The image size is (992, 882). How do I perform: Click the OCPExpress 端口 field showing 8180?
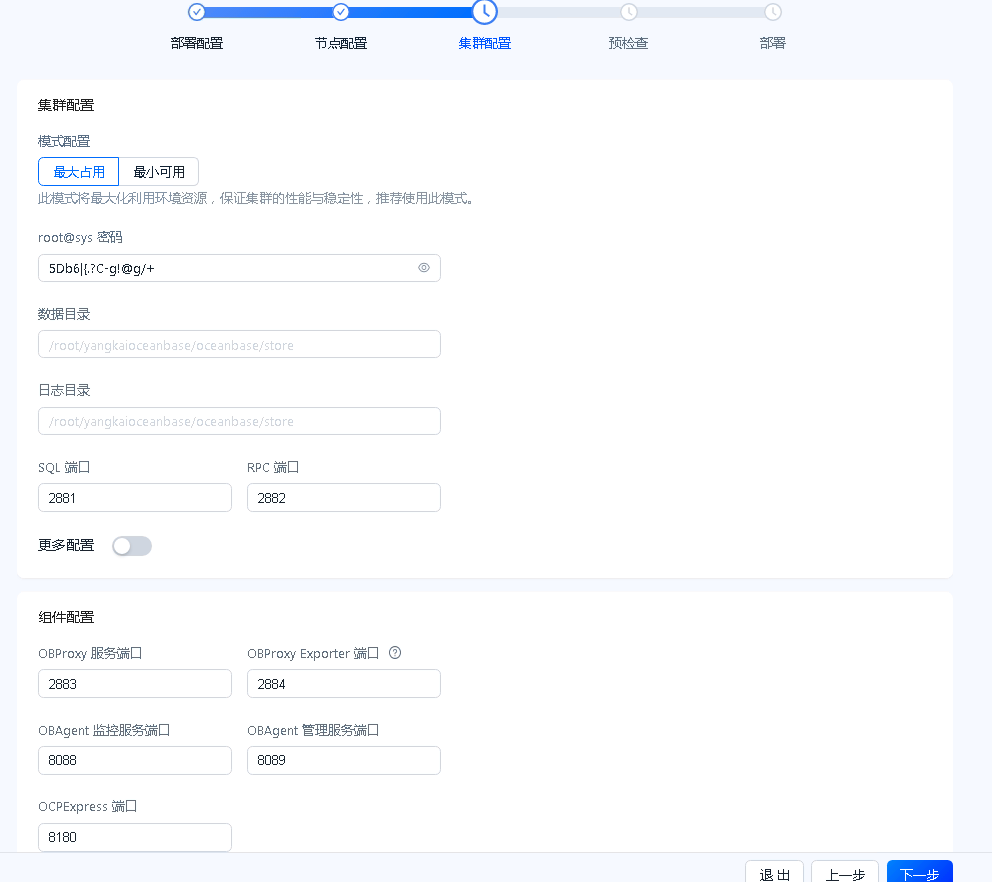pos(135,837)
